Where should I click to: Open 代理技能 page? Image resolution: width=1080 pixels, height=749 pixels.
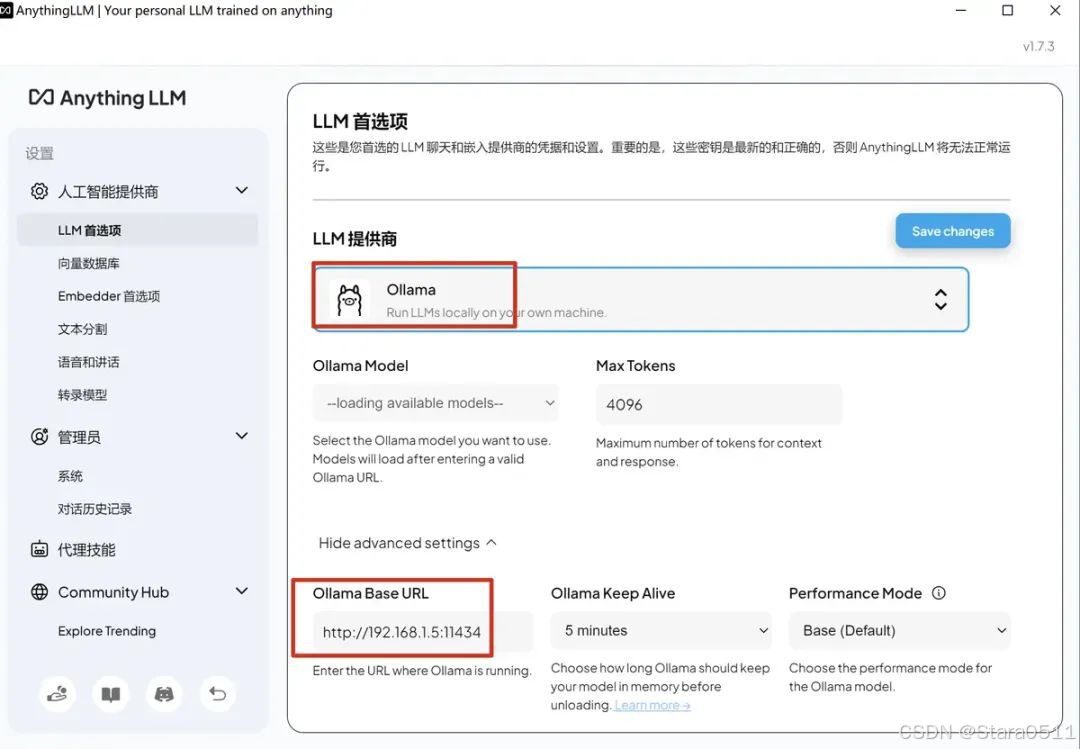pos(87,550)
